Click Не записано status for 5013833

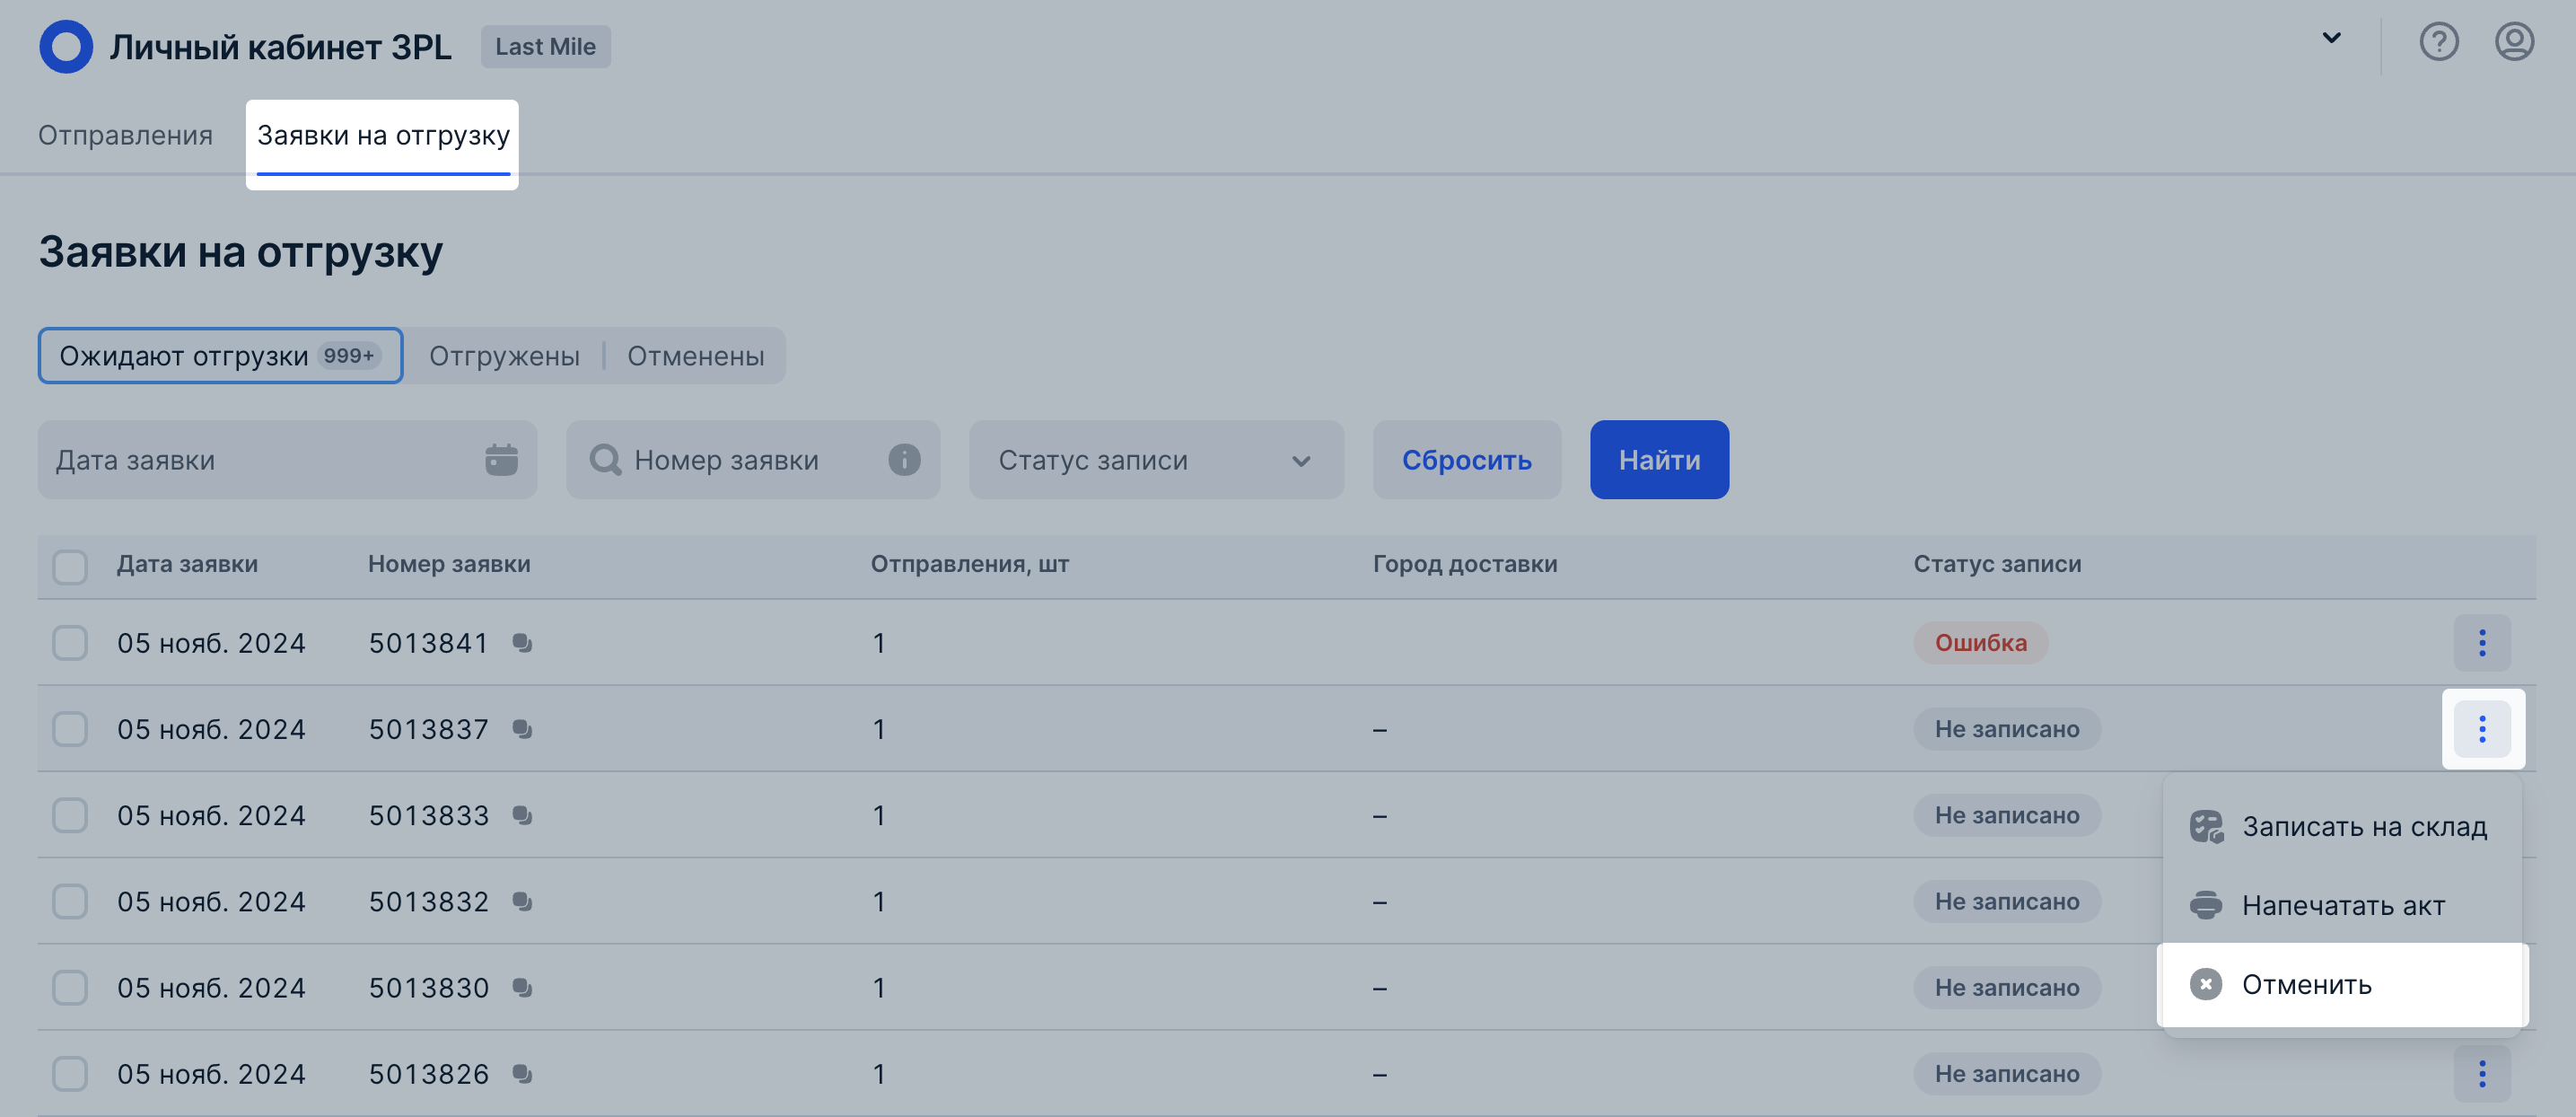[x=2006, y=815]
